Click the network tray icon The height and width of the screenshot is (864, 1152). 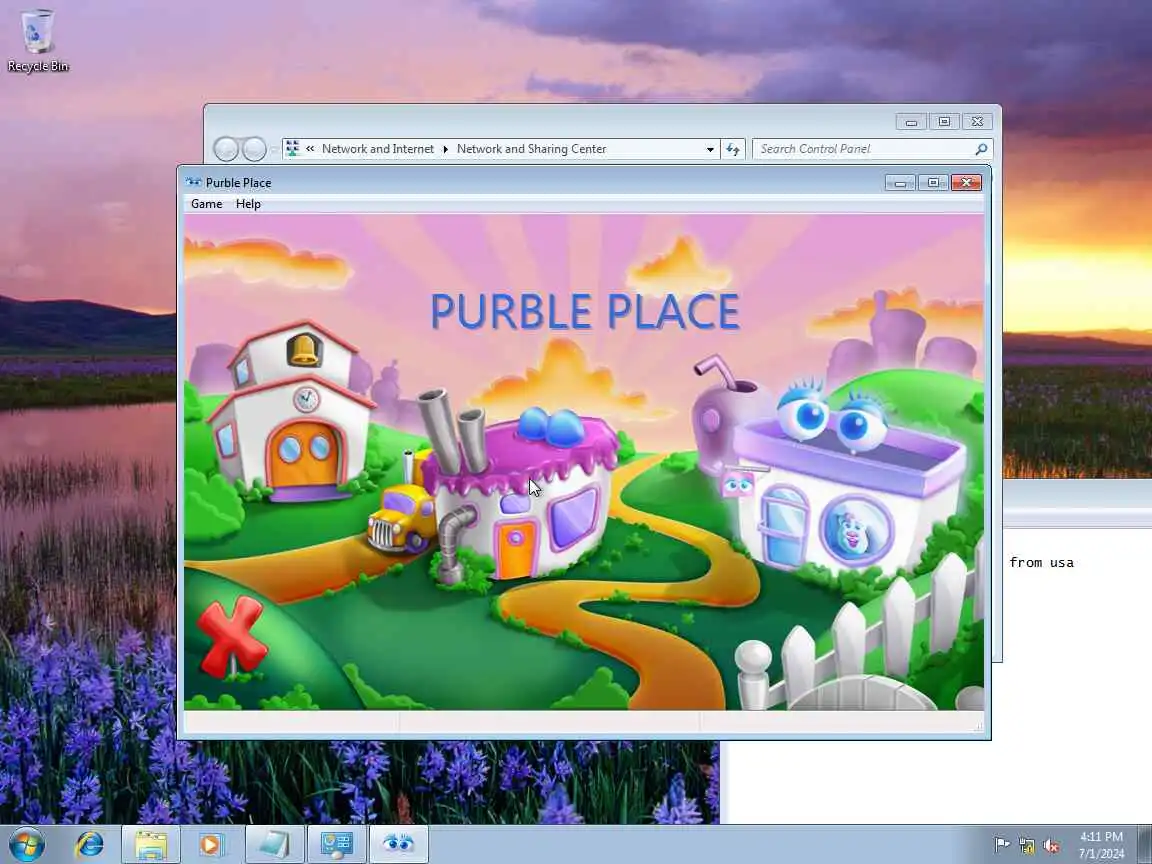(x=1026, y=846)
